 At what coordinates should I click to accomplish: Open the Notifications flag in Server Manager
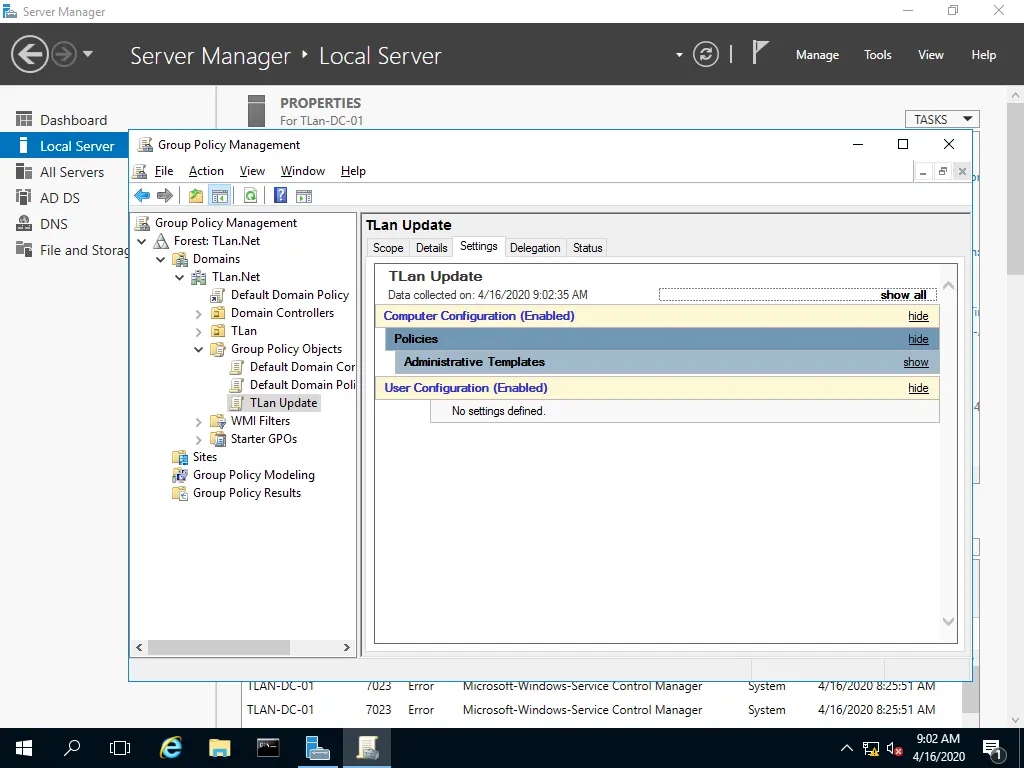[x=760, y=53]
